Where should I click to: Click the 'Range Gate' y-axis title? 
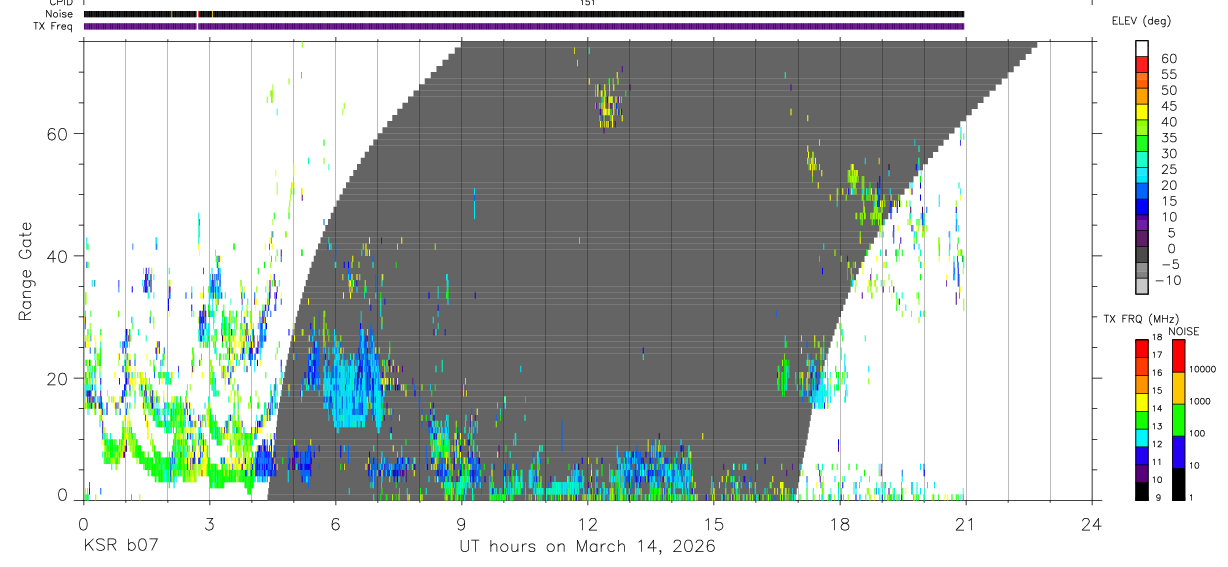[26, 271]
